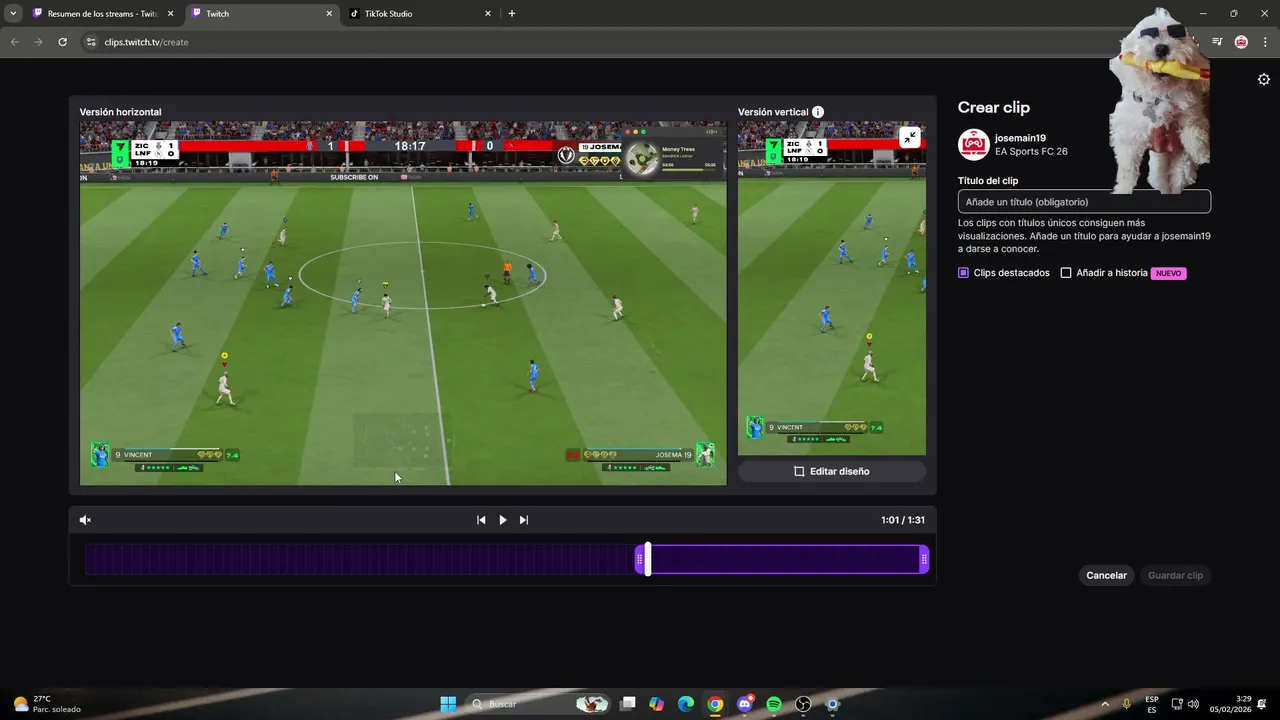The height and width of the screenshot is (720, 1280).
Task: Focus the Título del clip input field
Action: (x=1084, y=202)
